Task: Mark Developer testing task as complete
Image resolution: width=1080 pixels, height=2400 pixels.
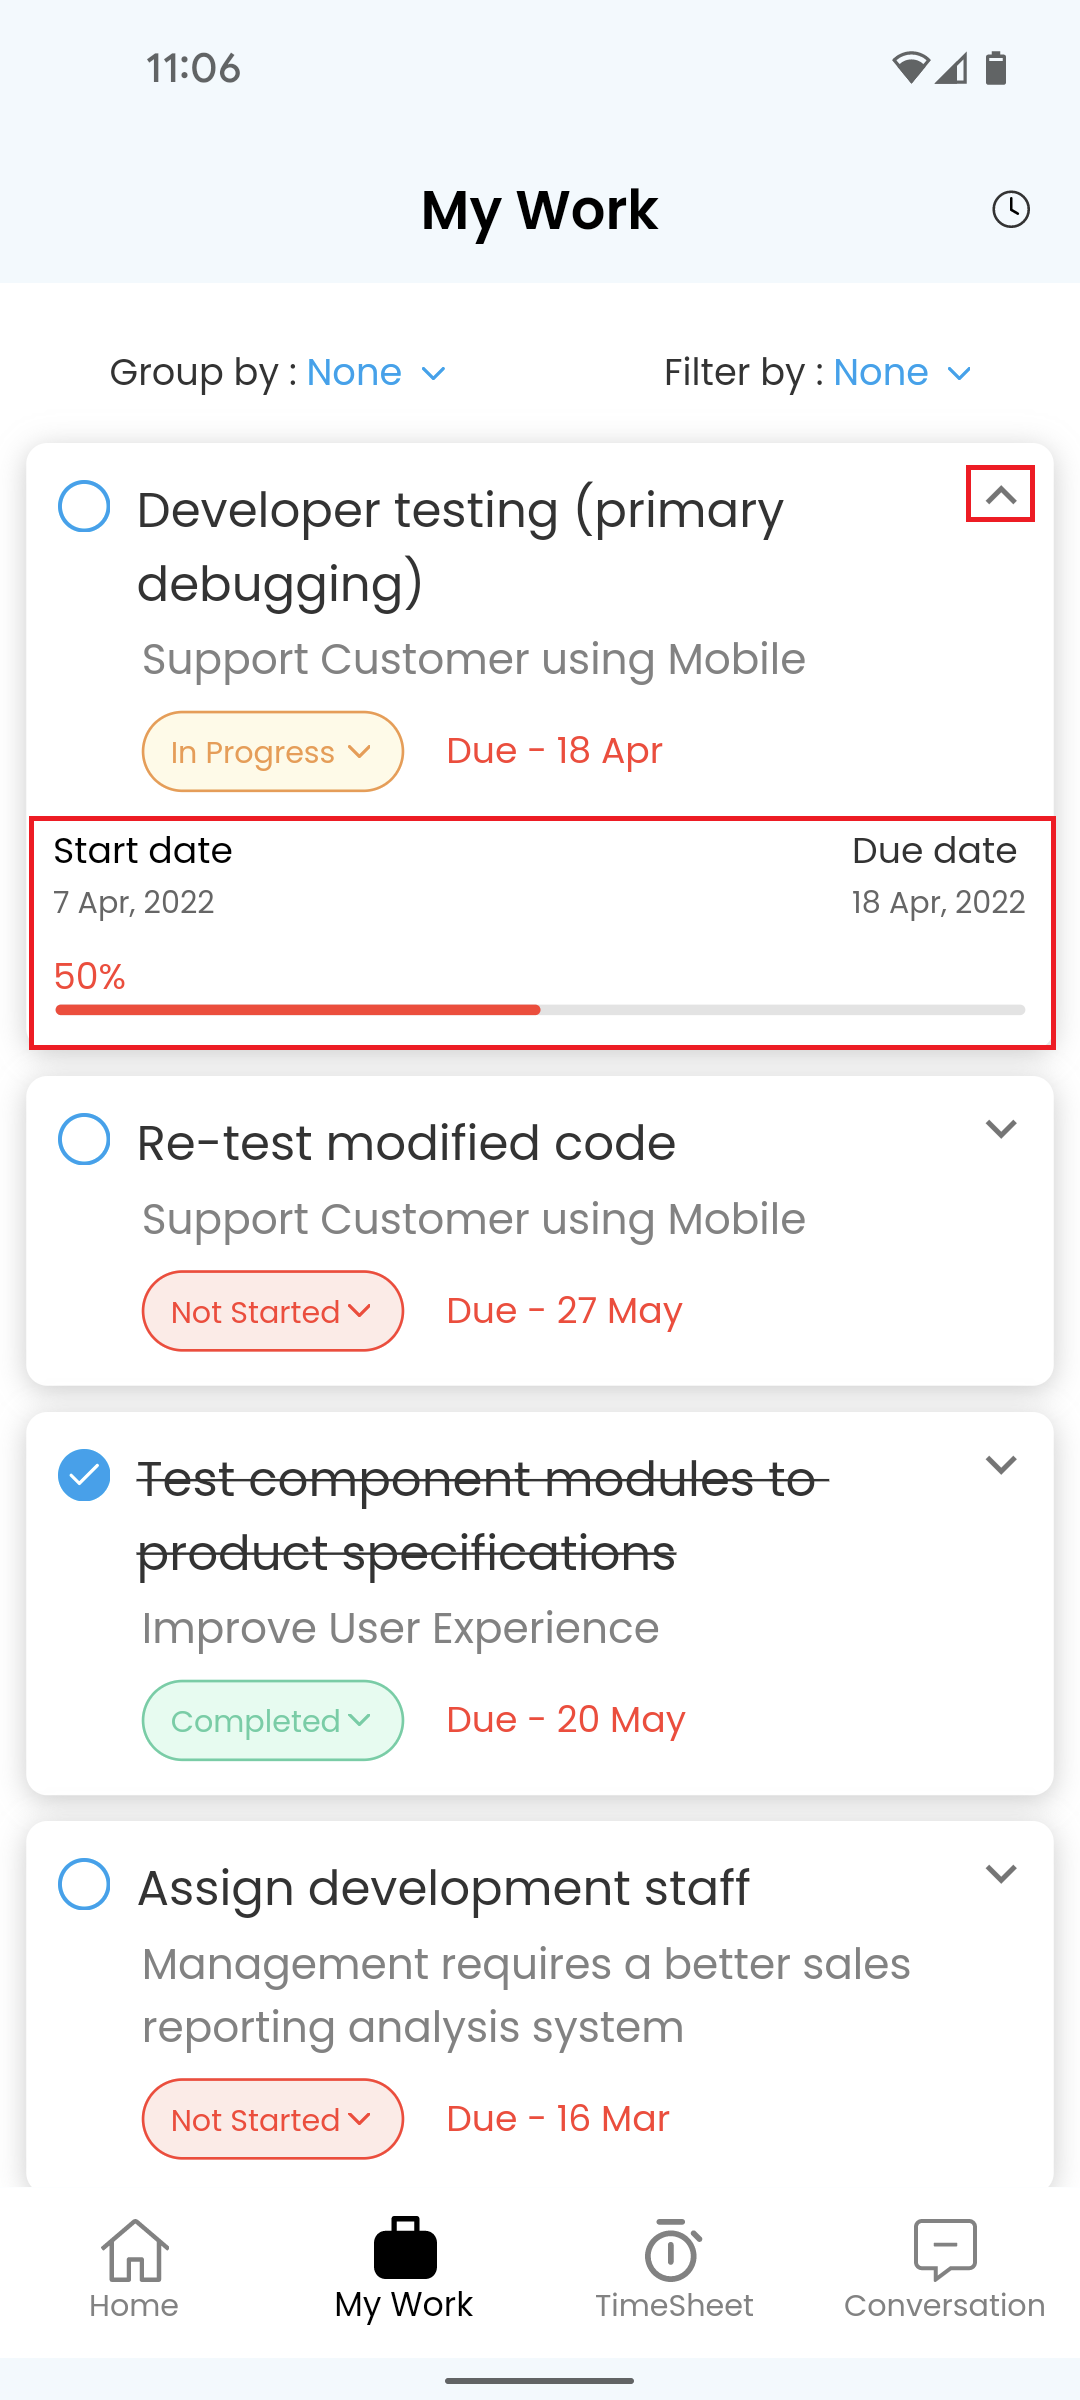Action: pyautogui.click(x=84, y=506)
